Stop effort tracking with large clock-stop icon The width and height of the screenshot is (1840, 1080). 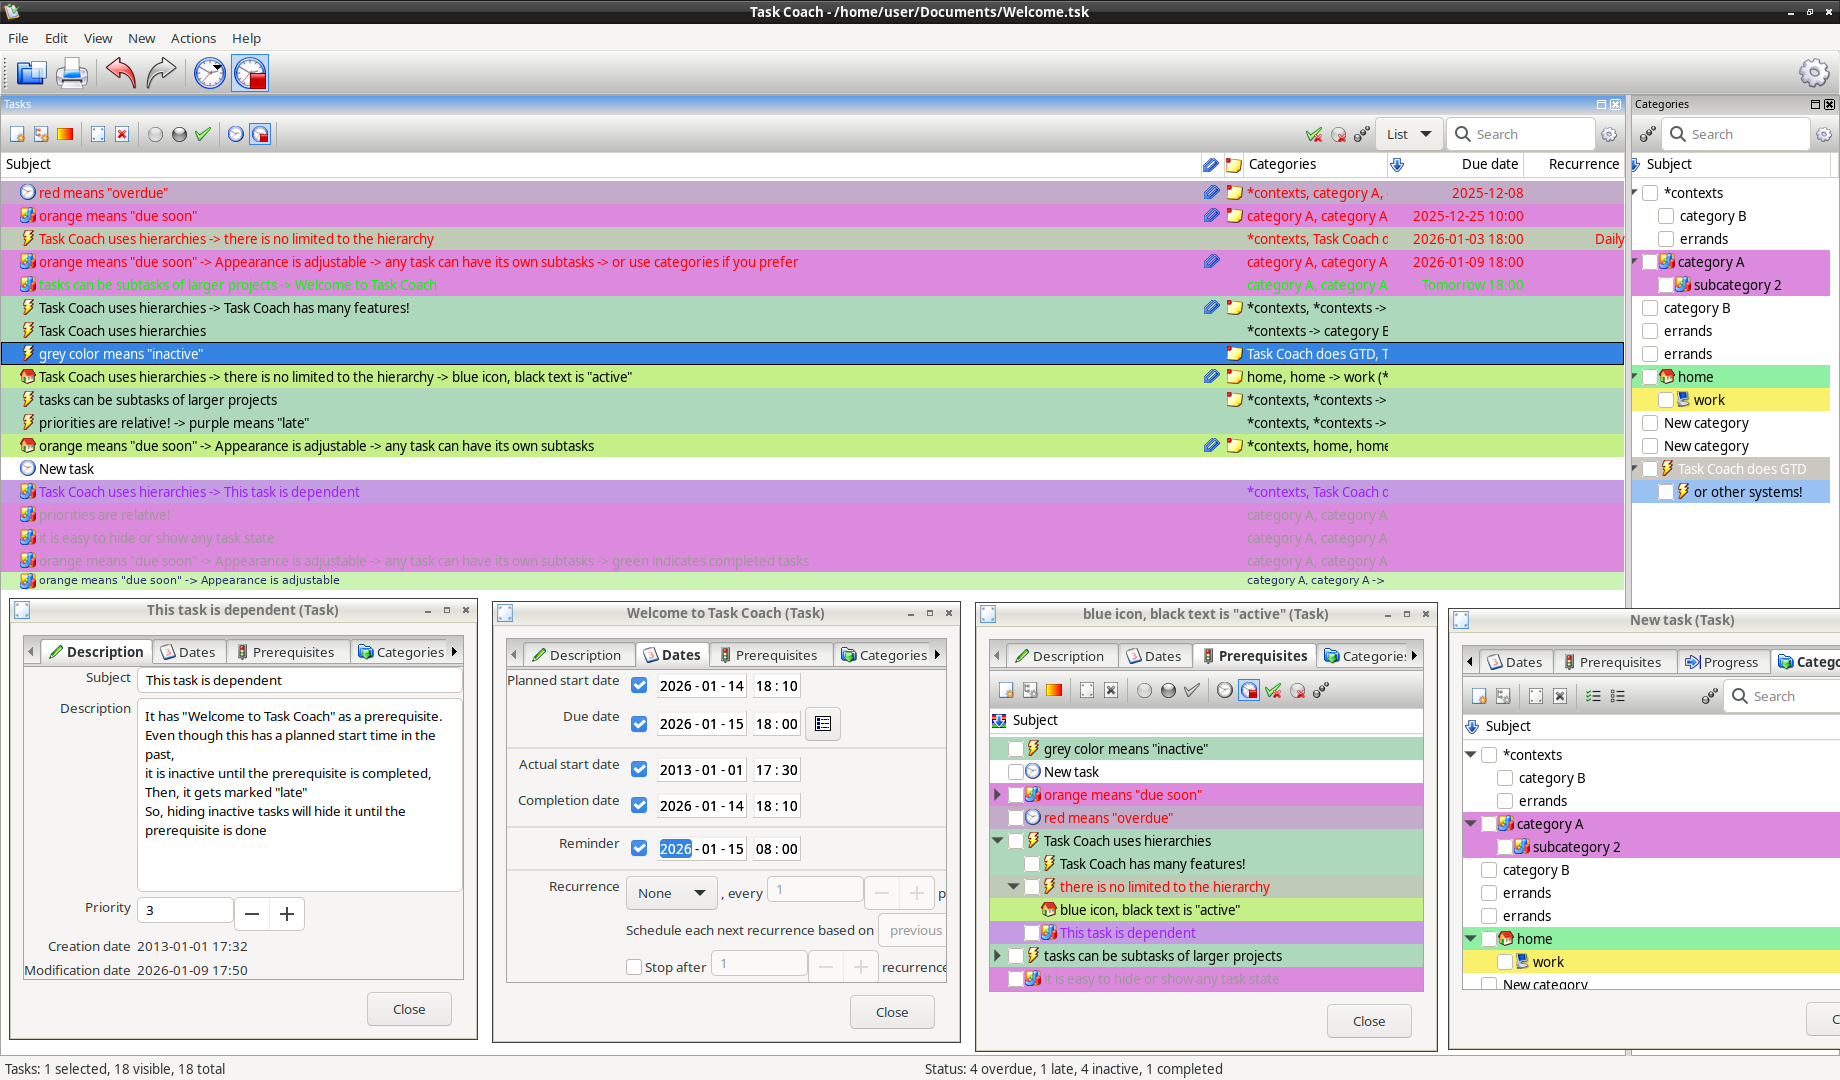click(250, 73)
